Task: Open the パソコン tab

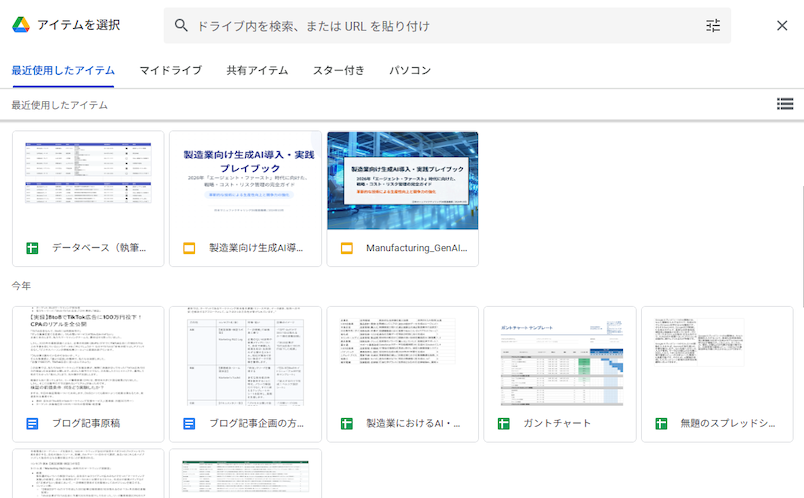Action: [x=410, y=70]
